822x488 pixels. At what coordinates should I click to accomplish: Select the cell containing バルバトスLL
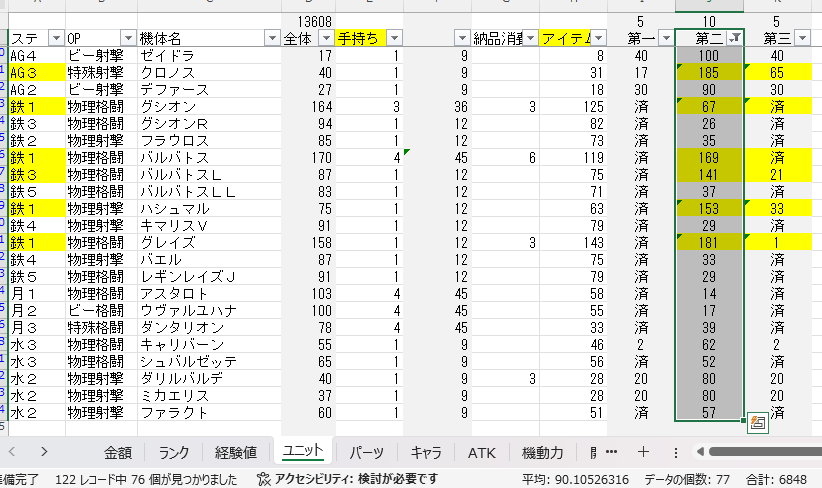pos(209,191)
